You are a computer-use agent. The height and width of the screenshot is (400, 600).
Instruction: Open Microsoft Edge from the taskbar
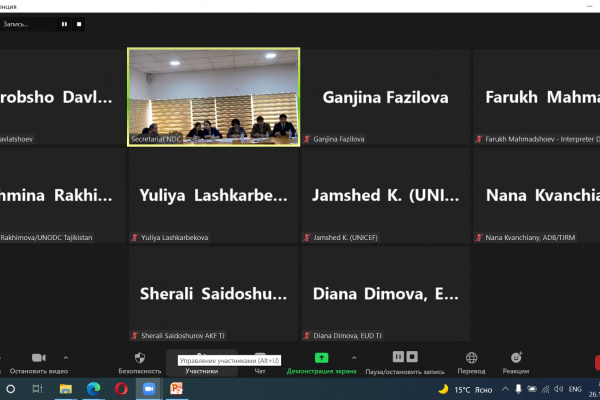93,389
